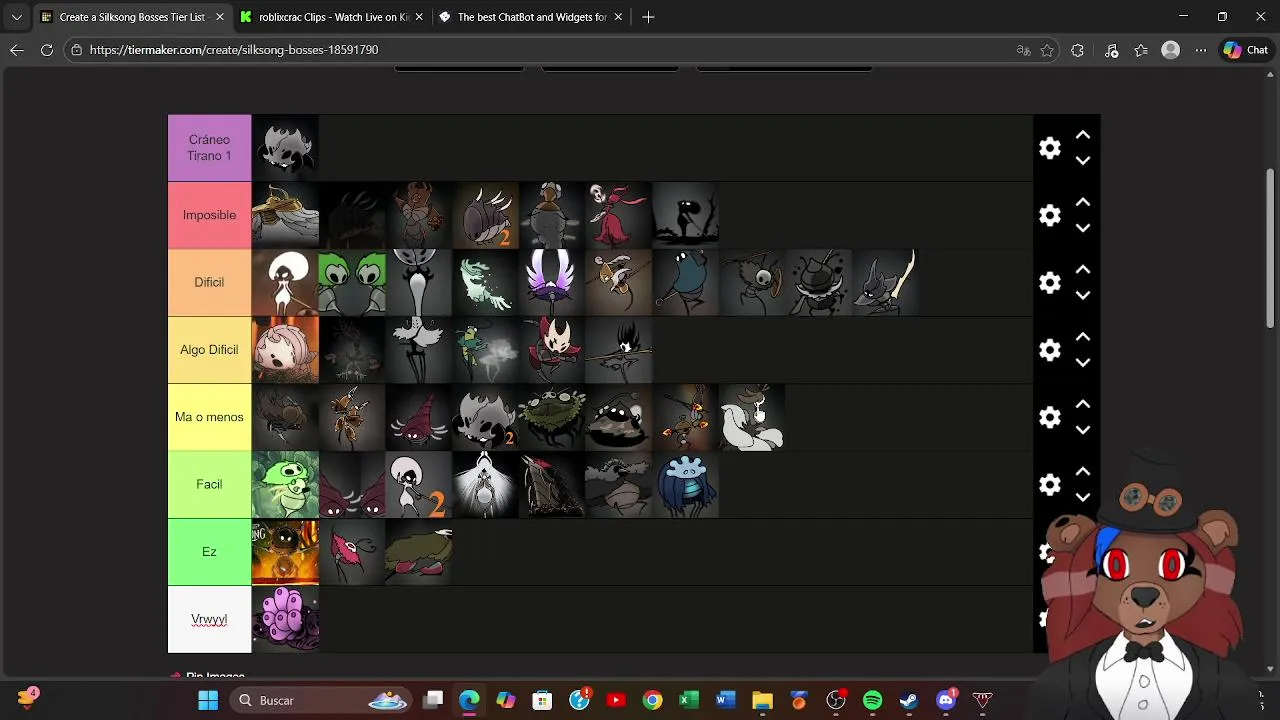Screen dimensions: 1280x720
Task: Select white swan-like boss in Ma o menos row
Action: (x=752, y=417)
